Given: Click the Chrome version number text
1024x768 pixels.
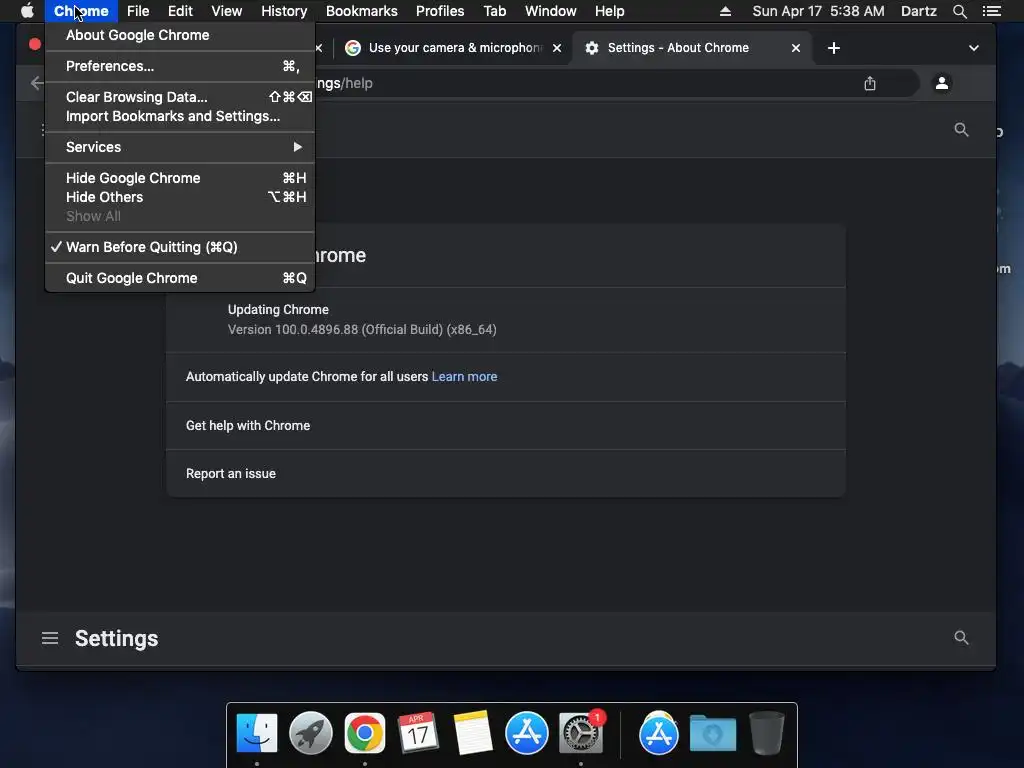Looking at the screenshot, I should pos(362,330).
